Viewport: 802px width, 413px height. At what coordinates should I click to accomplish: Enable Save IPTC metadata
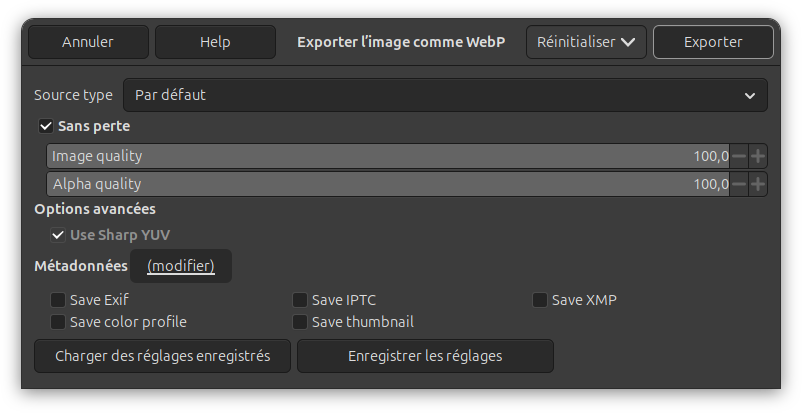pos(300,299)
